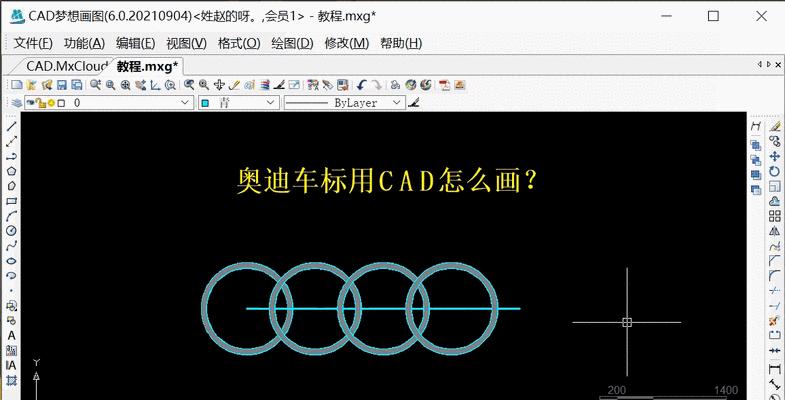
Task: Open the color '青' dropdown
Action: click(x=271, y=103)
